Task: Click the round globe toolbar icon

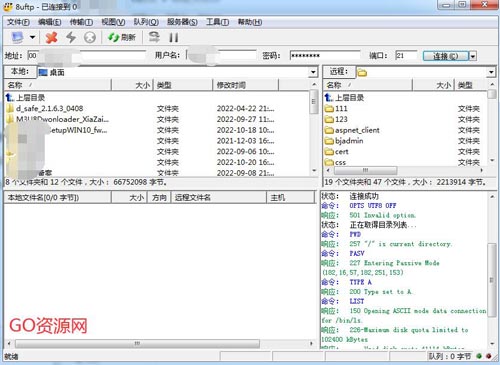Action: pyautogui.click(x=90, y=37)
